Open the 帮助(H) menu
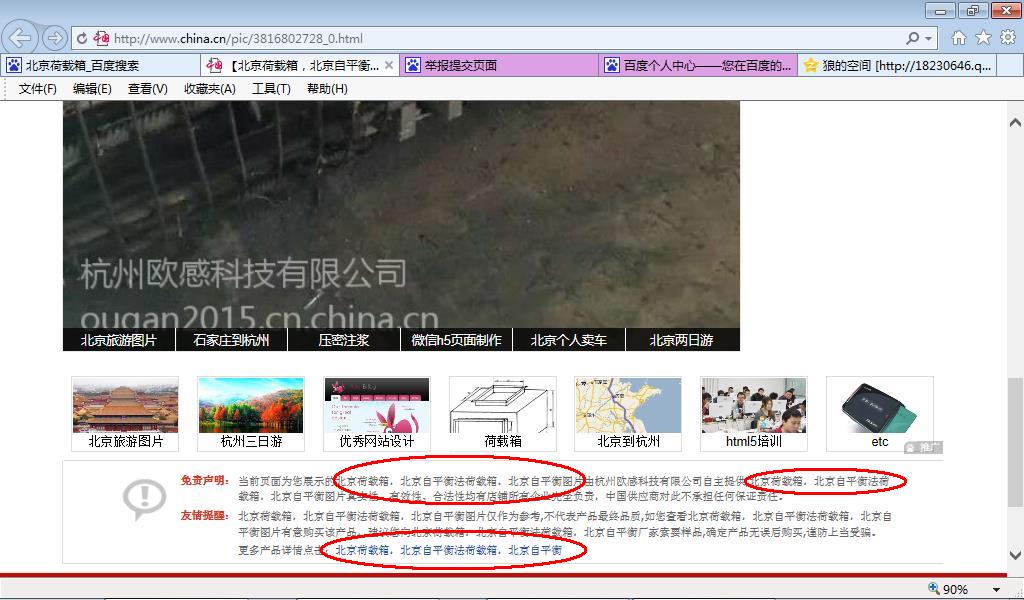Image resolution: width=1024 pixels, height=600 pixels. (327, 89)
